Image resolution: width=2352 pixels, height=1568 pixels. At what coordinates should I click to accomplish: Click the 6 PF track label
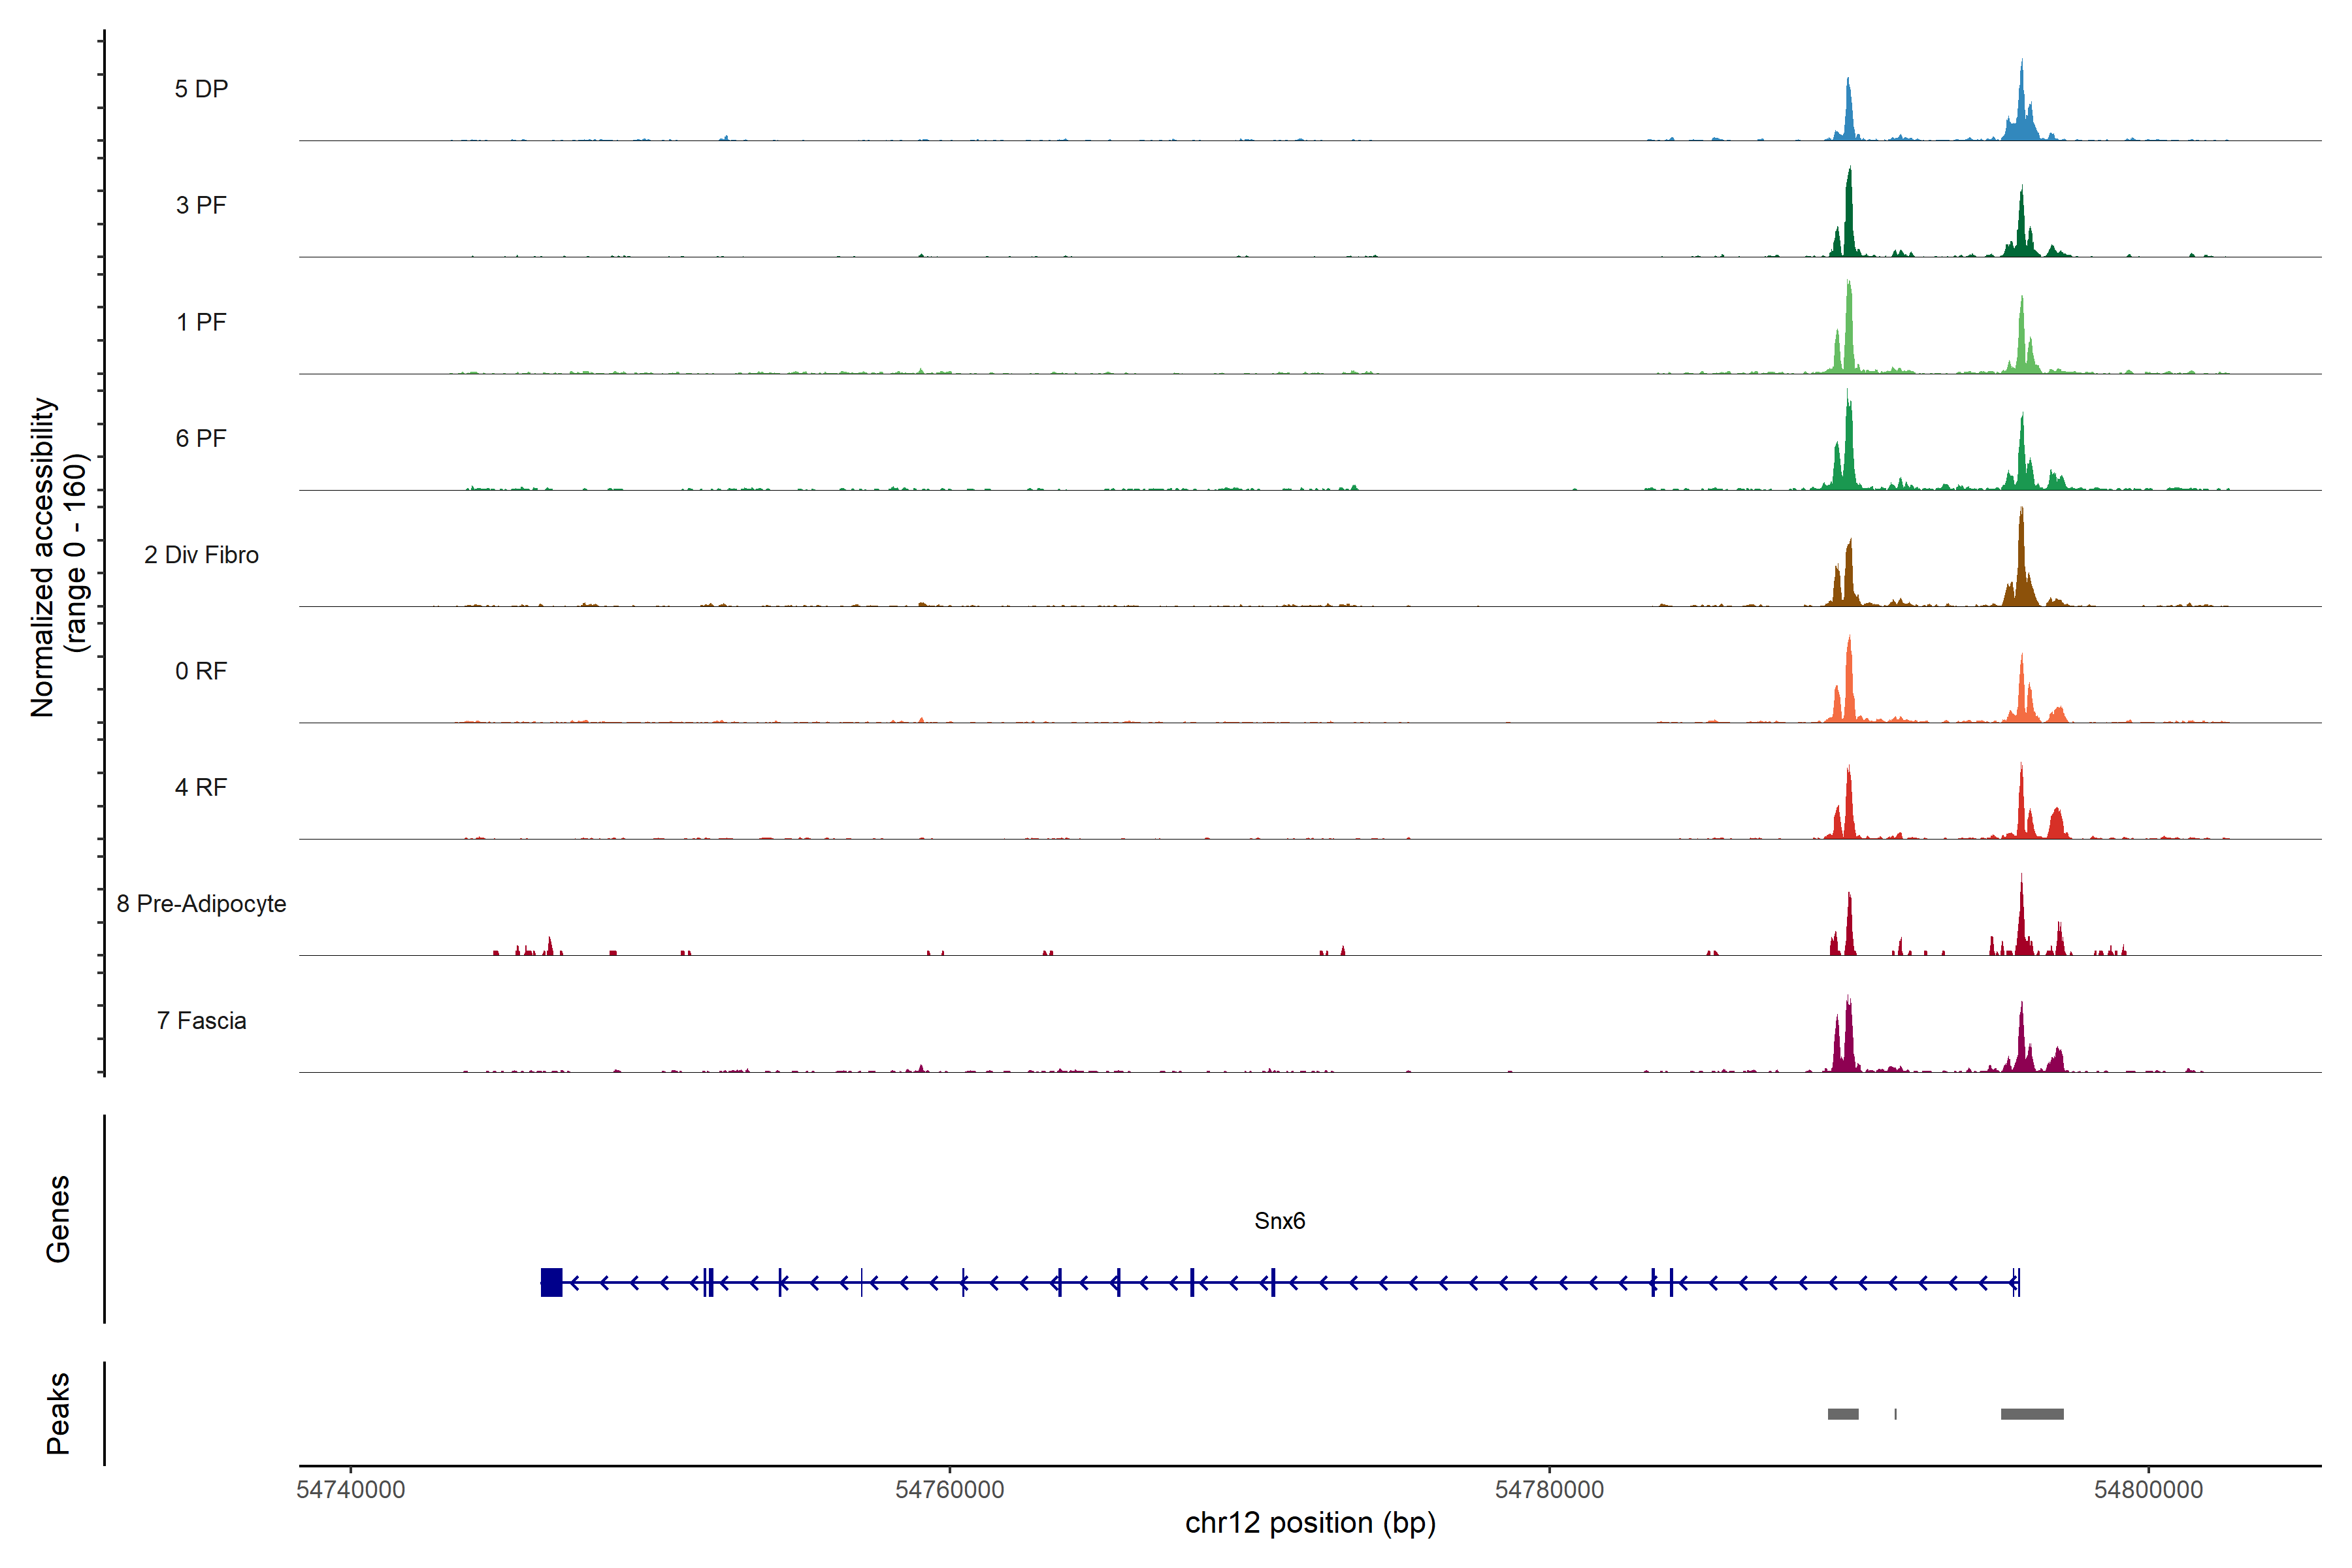(x=201, y=438)
